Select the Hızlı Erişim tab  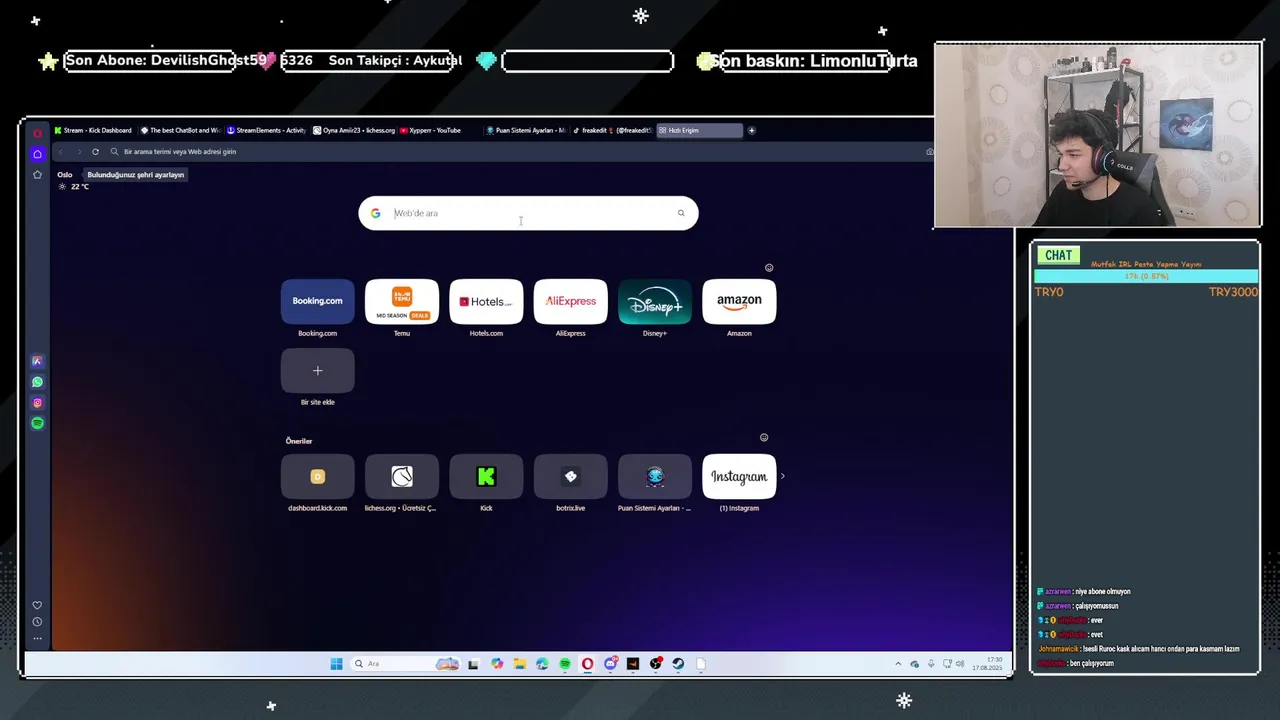point(698,130)
